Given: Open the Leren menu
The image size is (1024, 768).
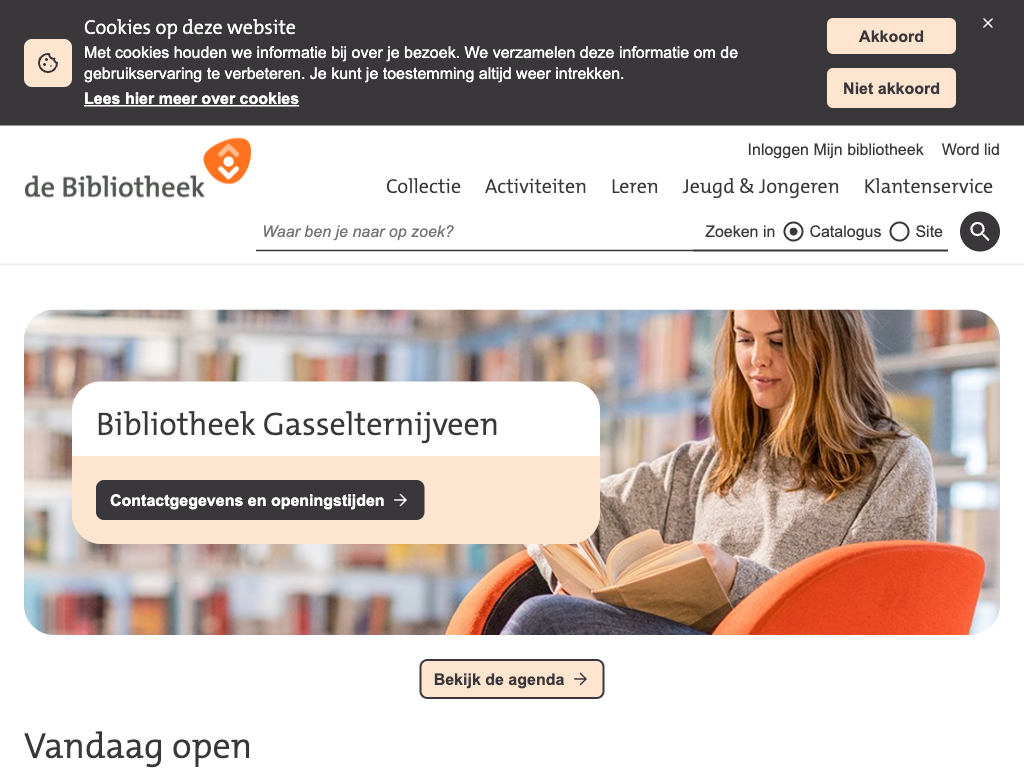Looking at the screenshot, I should coord(634,186).
